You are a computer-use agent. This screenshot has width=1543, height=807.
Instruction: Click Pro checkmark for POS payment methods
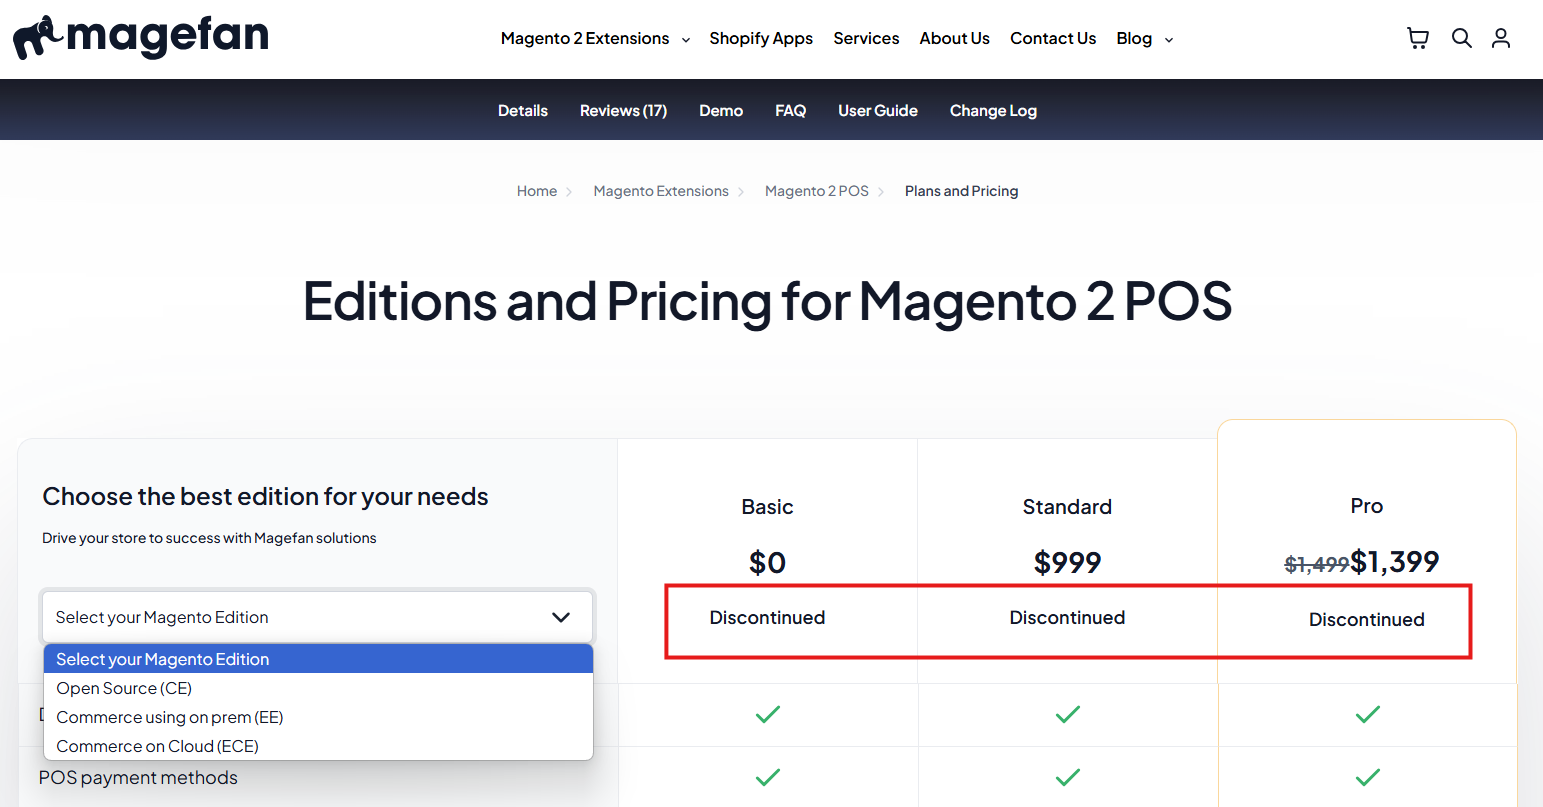coord(1367,777)
